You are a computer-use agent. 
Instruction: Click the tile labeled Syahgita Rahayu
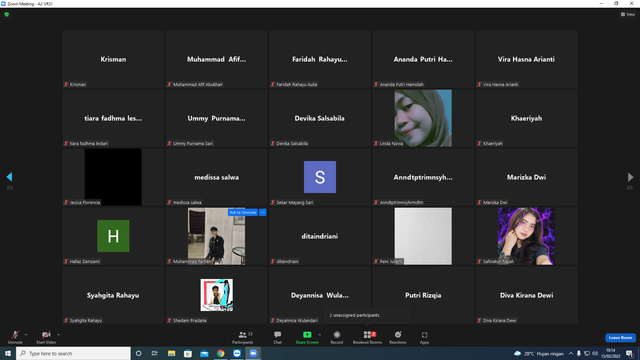113,295
